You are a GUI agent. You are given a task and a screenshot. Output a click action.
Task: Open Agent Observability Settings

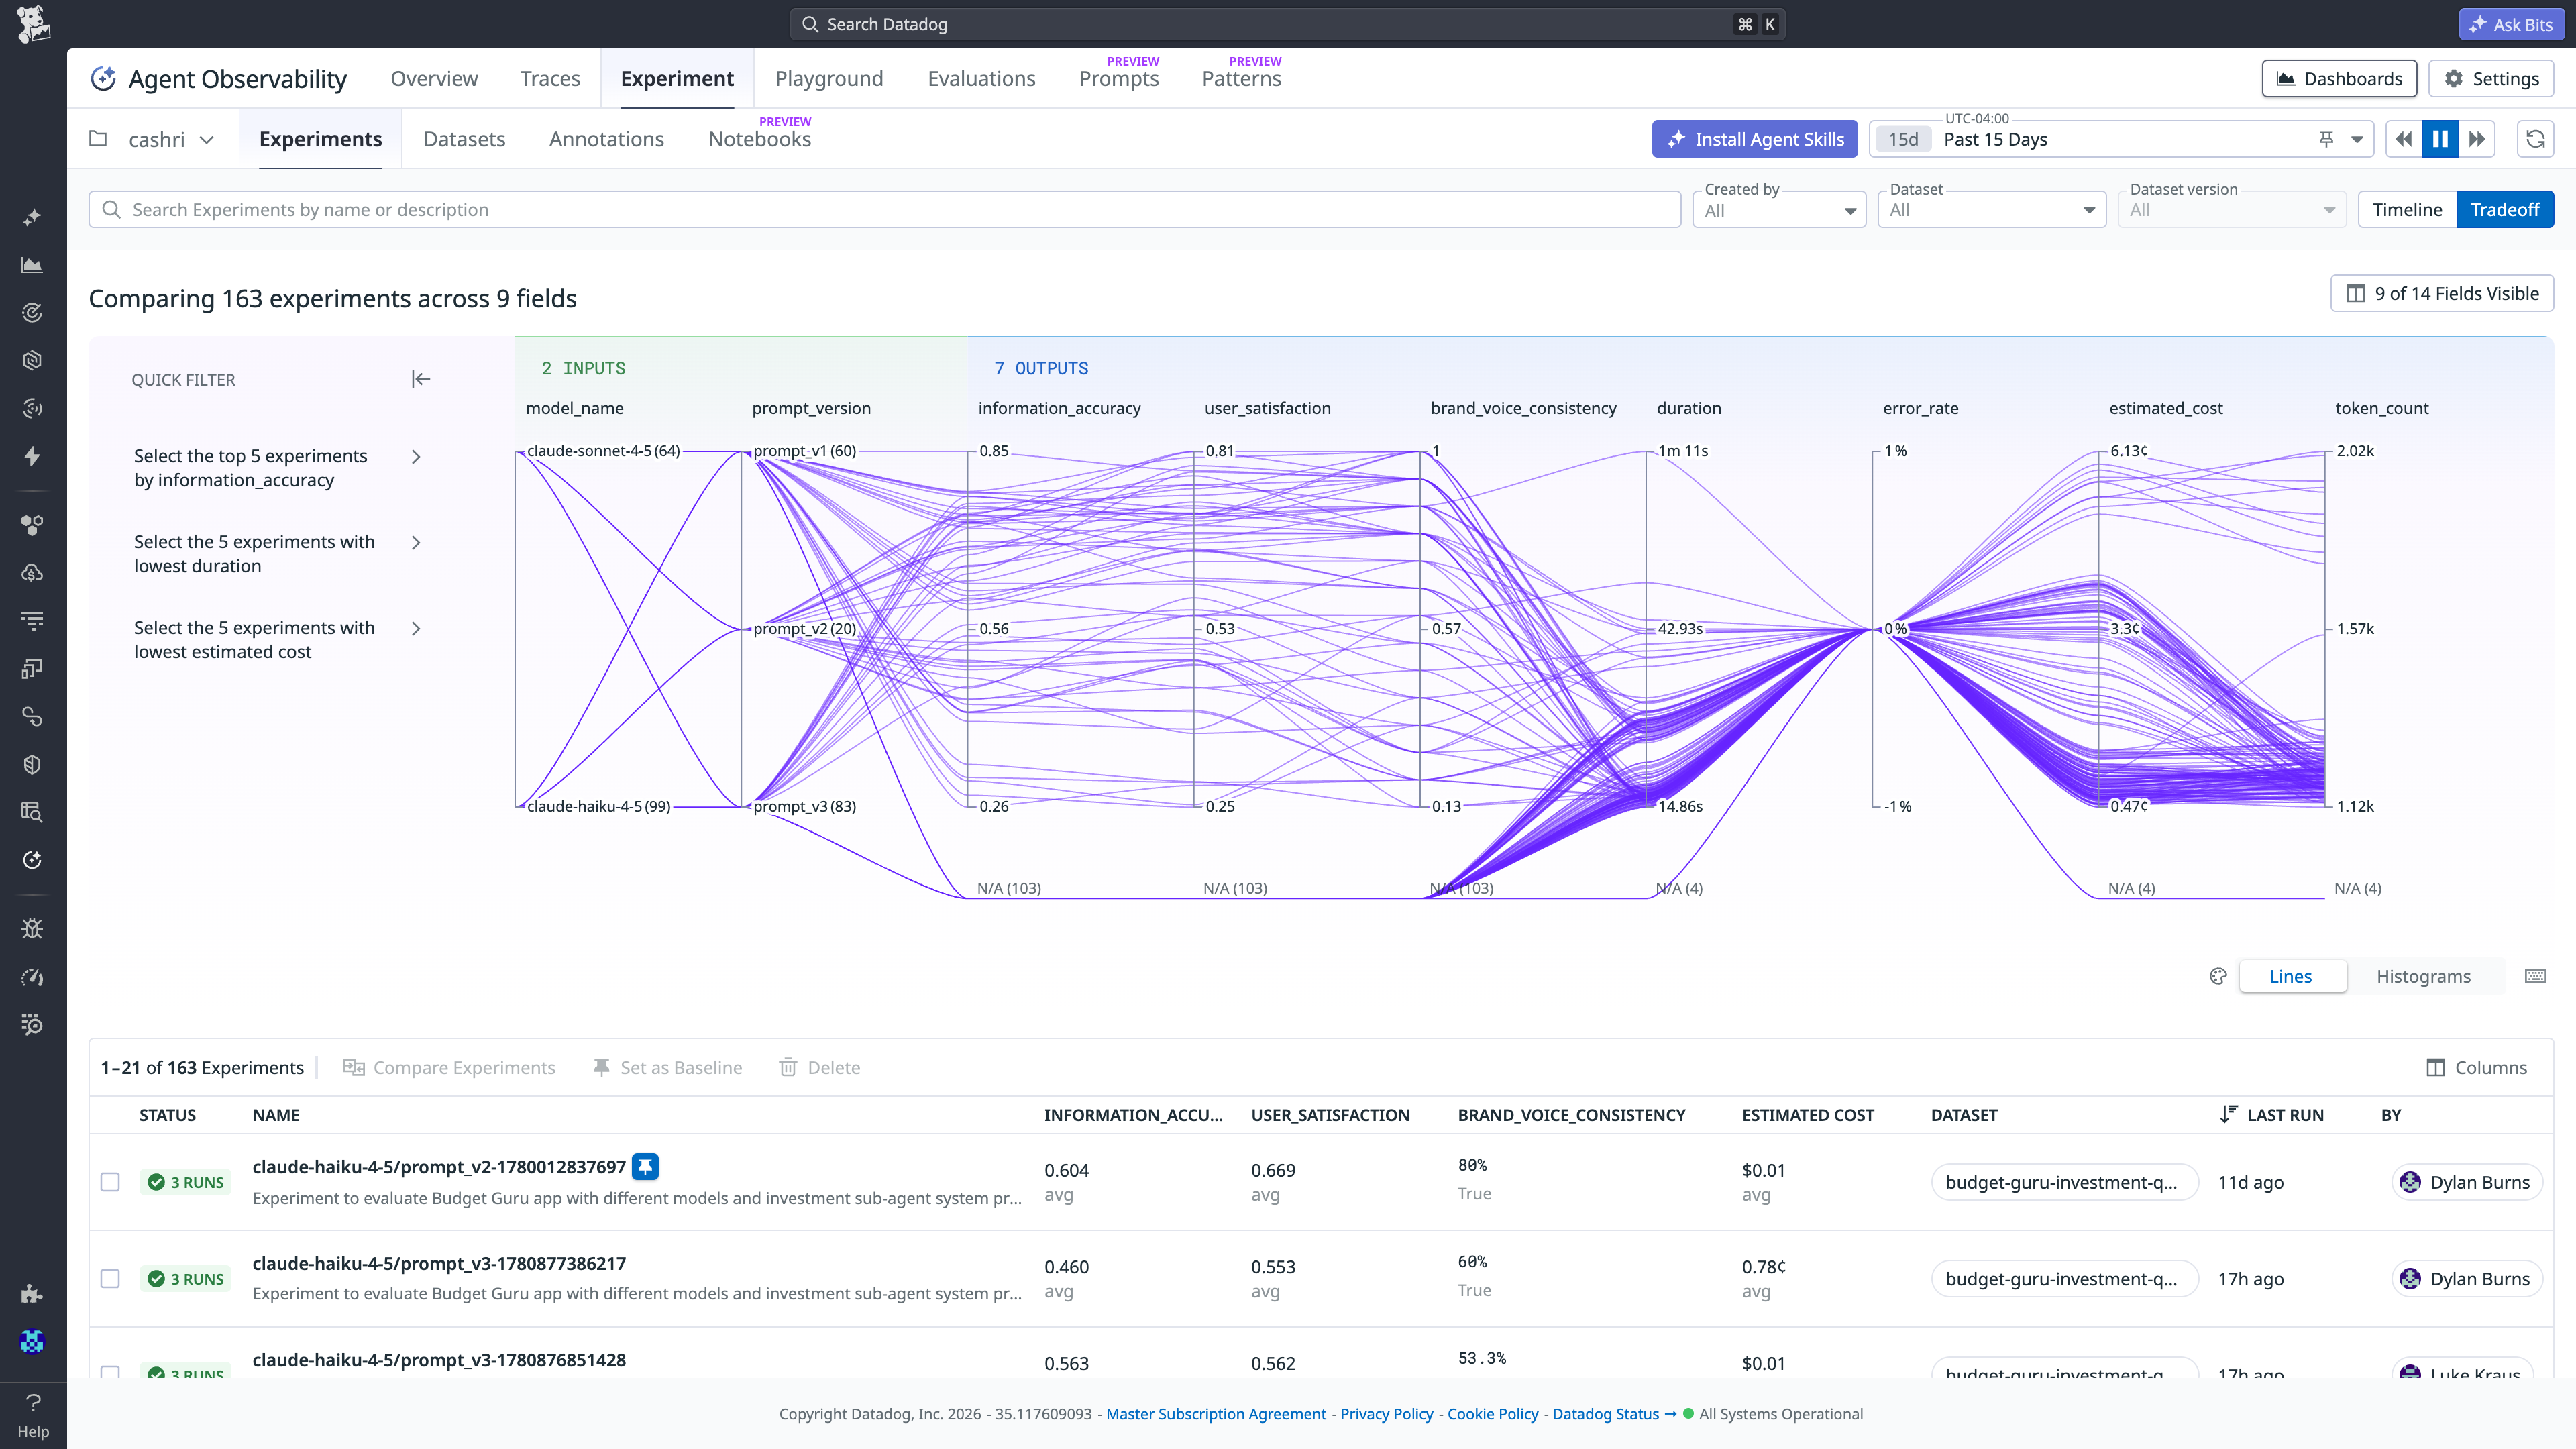[2491, 78]
